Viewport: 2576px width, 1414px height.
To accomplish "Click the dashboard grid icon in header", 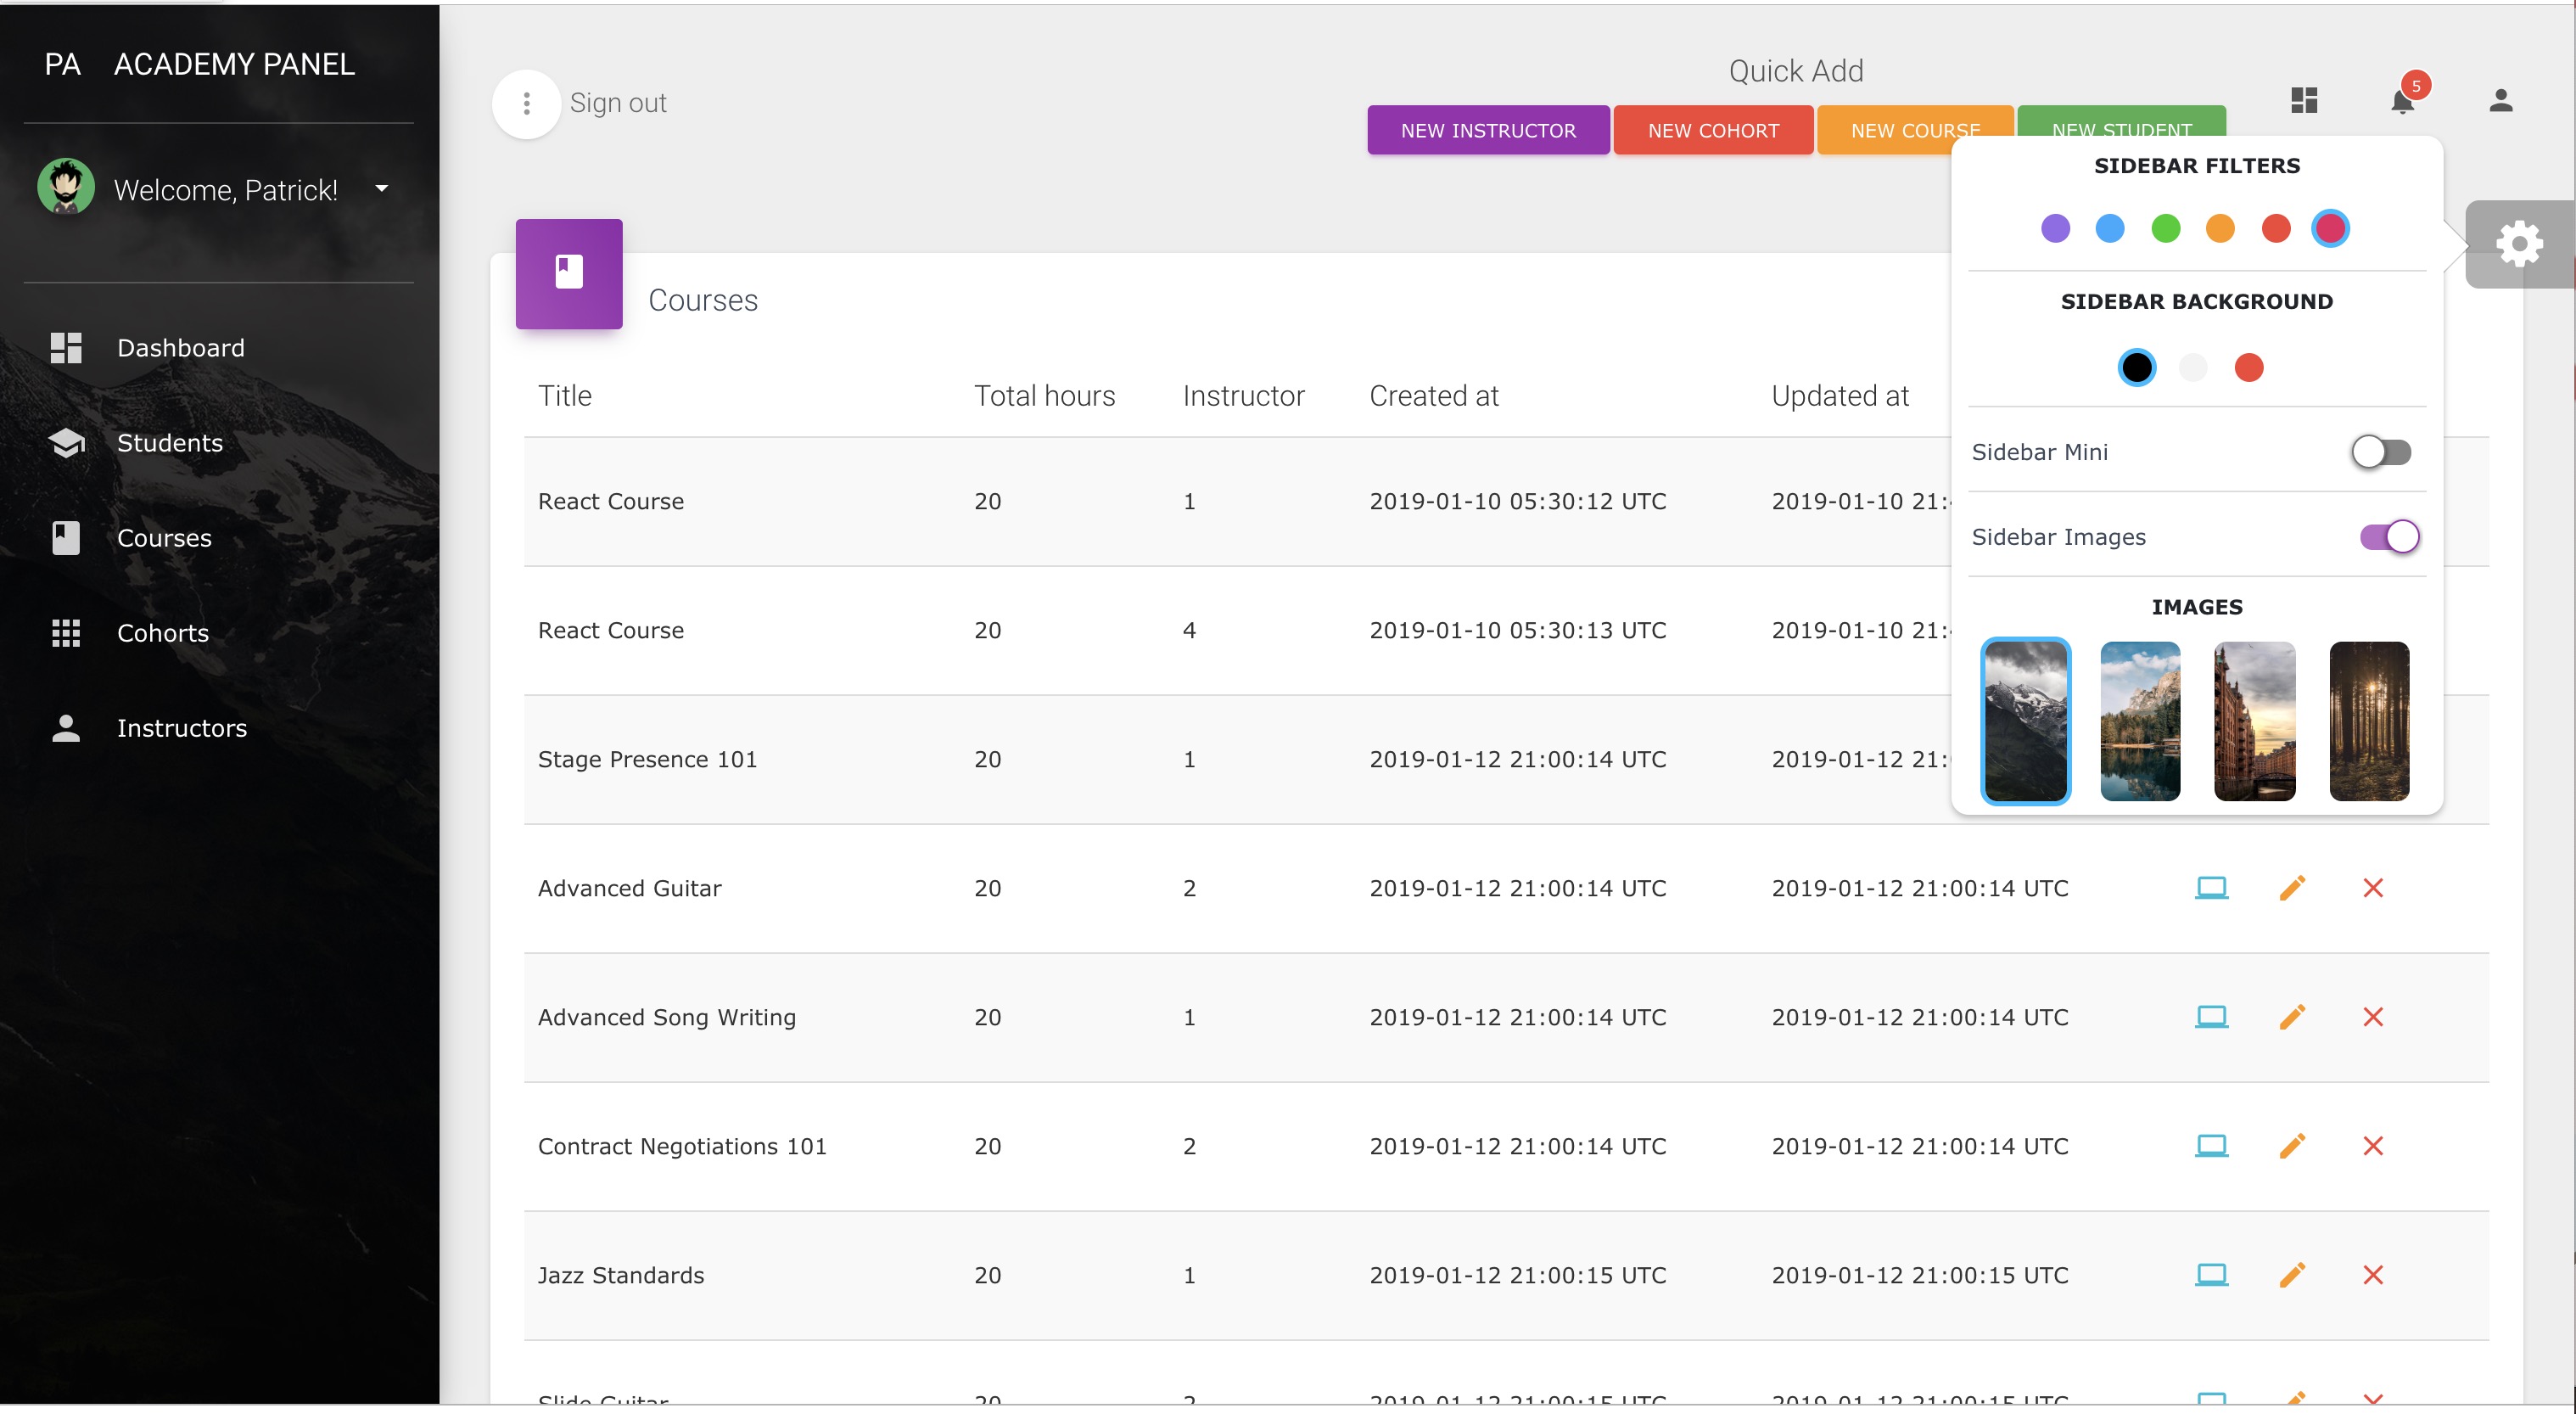I will click(2304, 100).
